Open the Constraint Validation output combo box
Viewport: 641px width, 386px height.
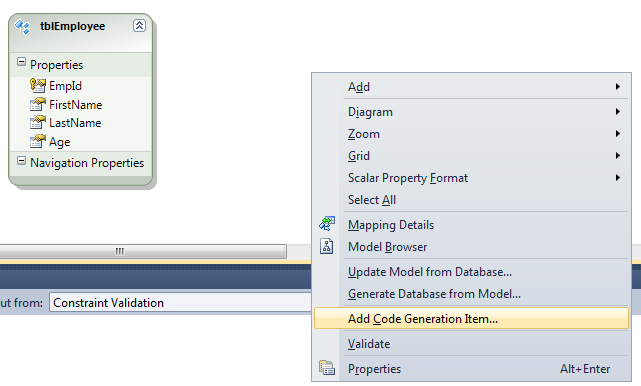(180, 303)
